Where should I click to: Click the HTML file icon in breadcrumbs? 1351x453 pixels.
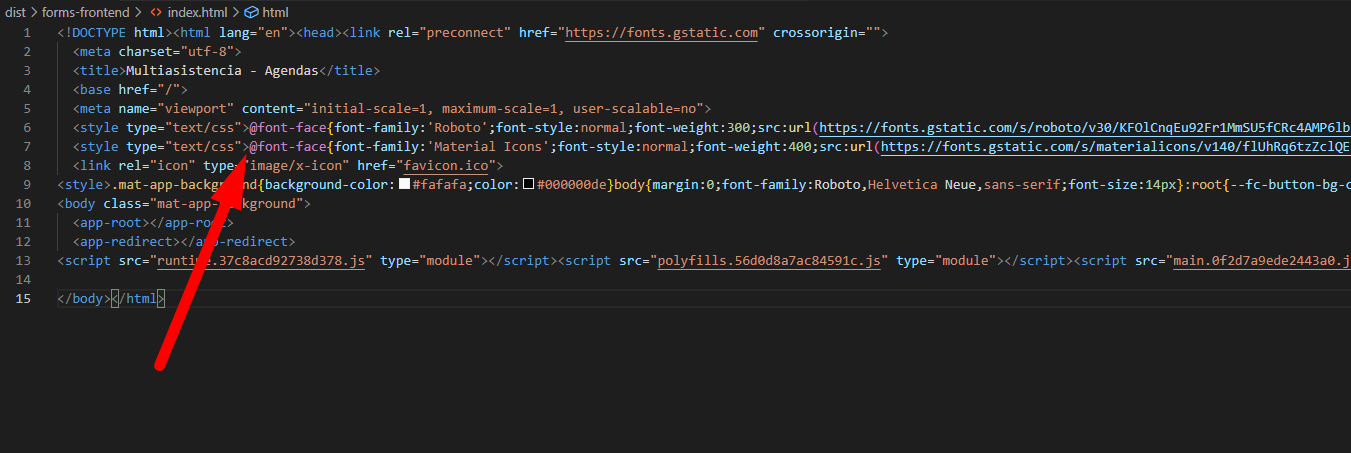156,12
